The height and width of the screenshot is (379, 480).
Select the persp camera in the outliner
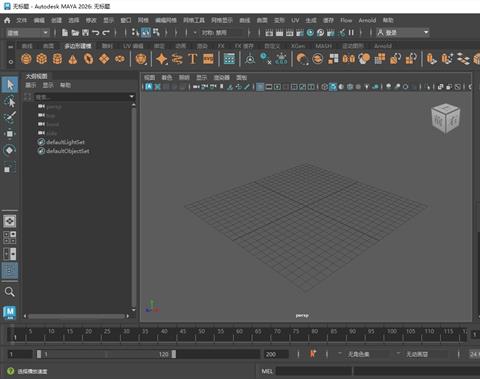(54, 107)
